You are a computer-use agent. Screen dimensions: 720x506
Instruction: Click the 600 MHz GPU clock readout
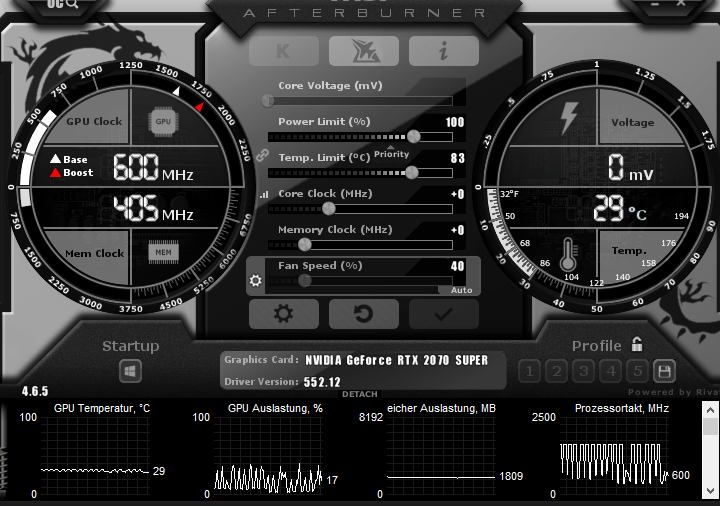153,167
